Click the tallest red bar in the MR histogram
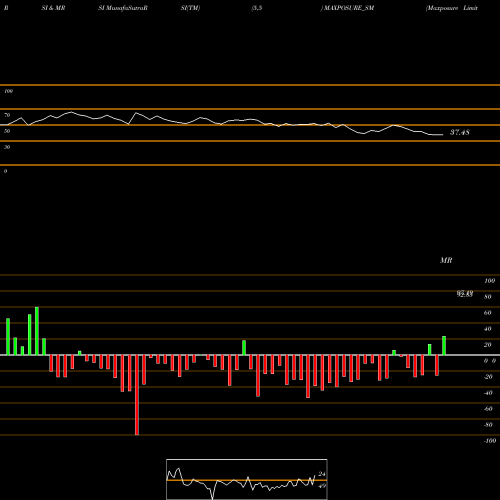 click(137, 395)
